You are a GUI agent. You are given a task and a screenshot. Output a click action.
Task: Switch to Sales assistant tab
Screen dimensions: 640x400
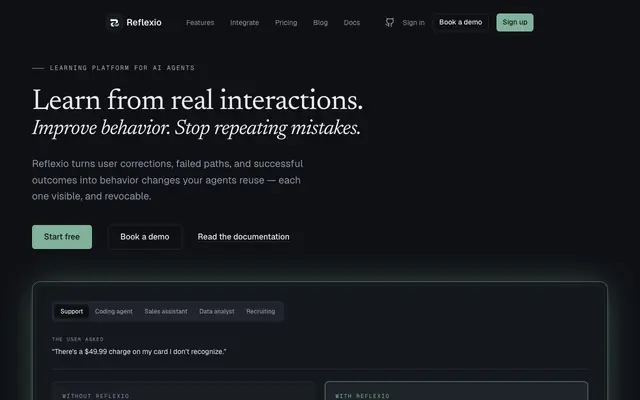(x=166, y=311)
